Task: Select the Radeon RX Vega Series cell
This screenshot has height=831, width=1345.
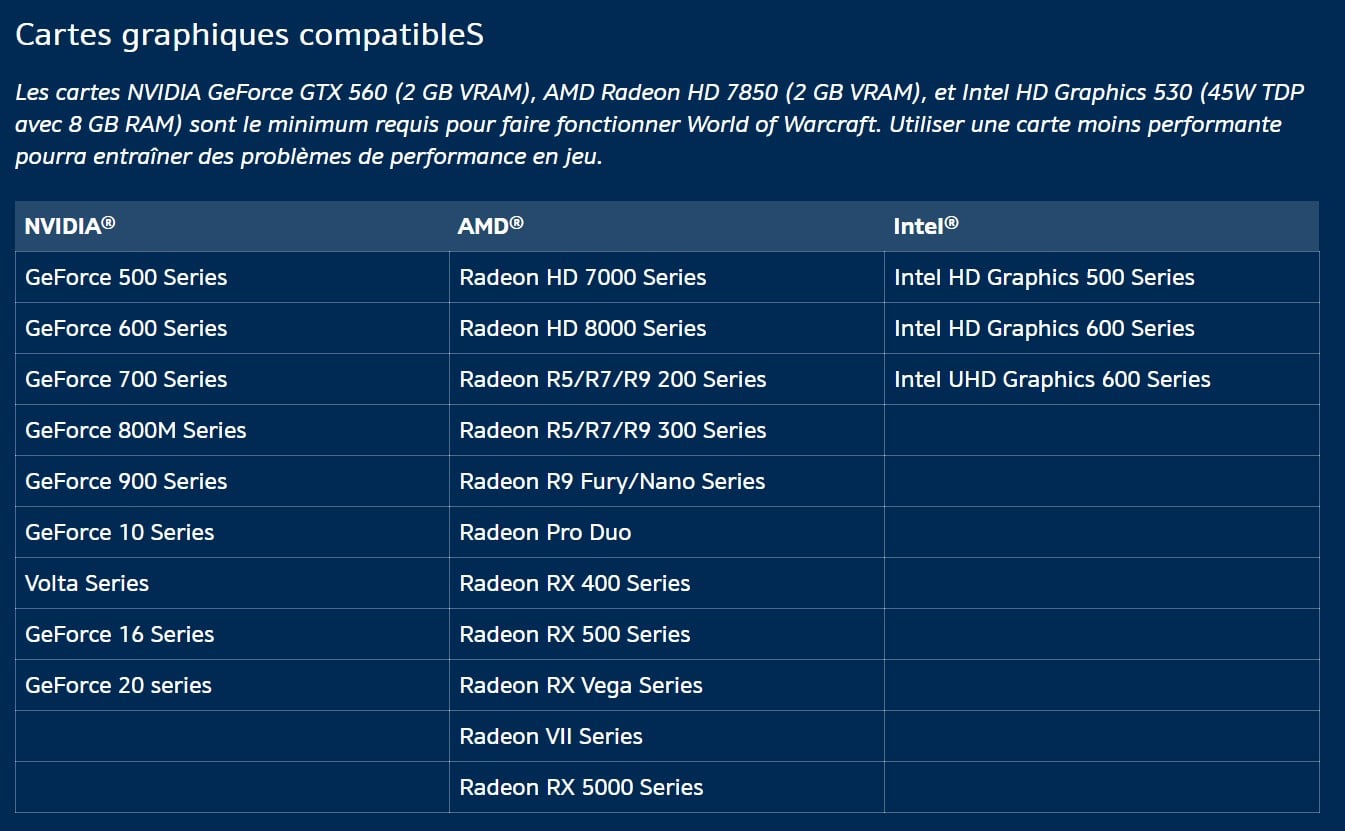Action: tap(580, 685)
